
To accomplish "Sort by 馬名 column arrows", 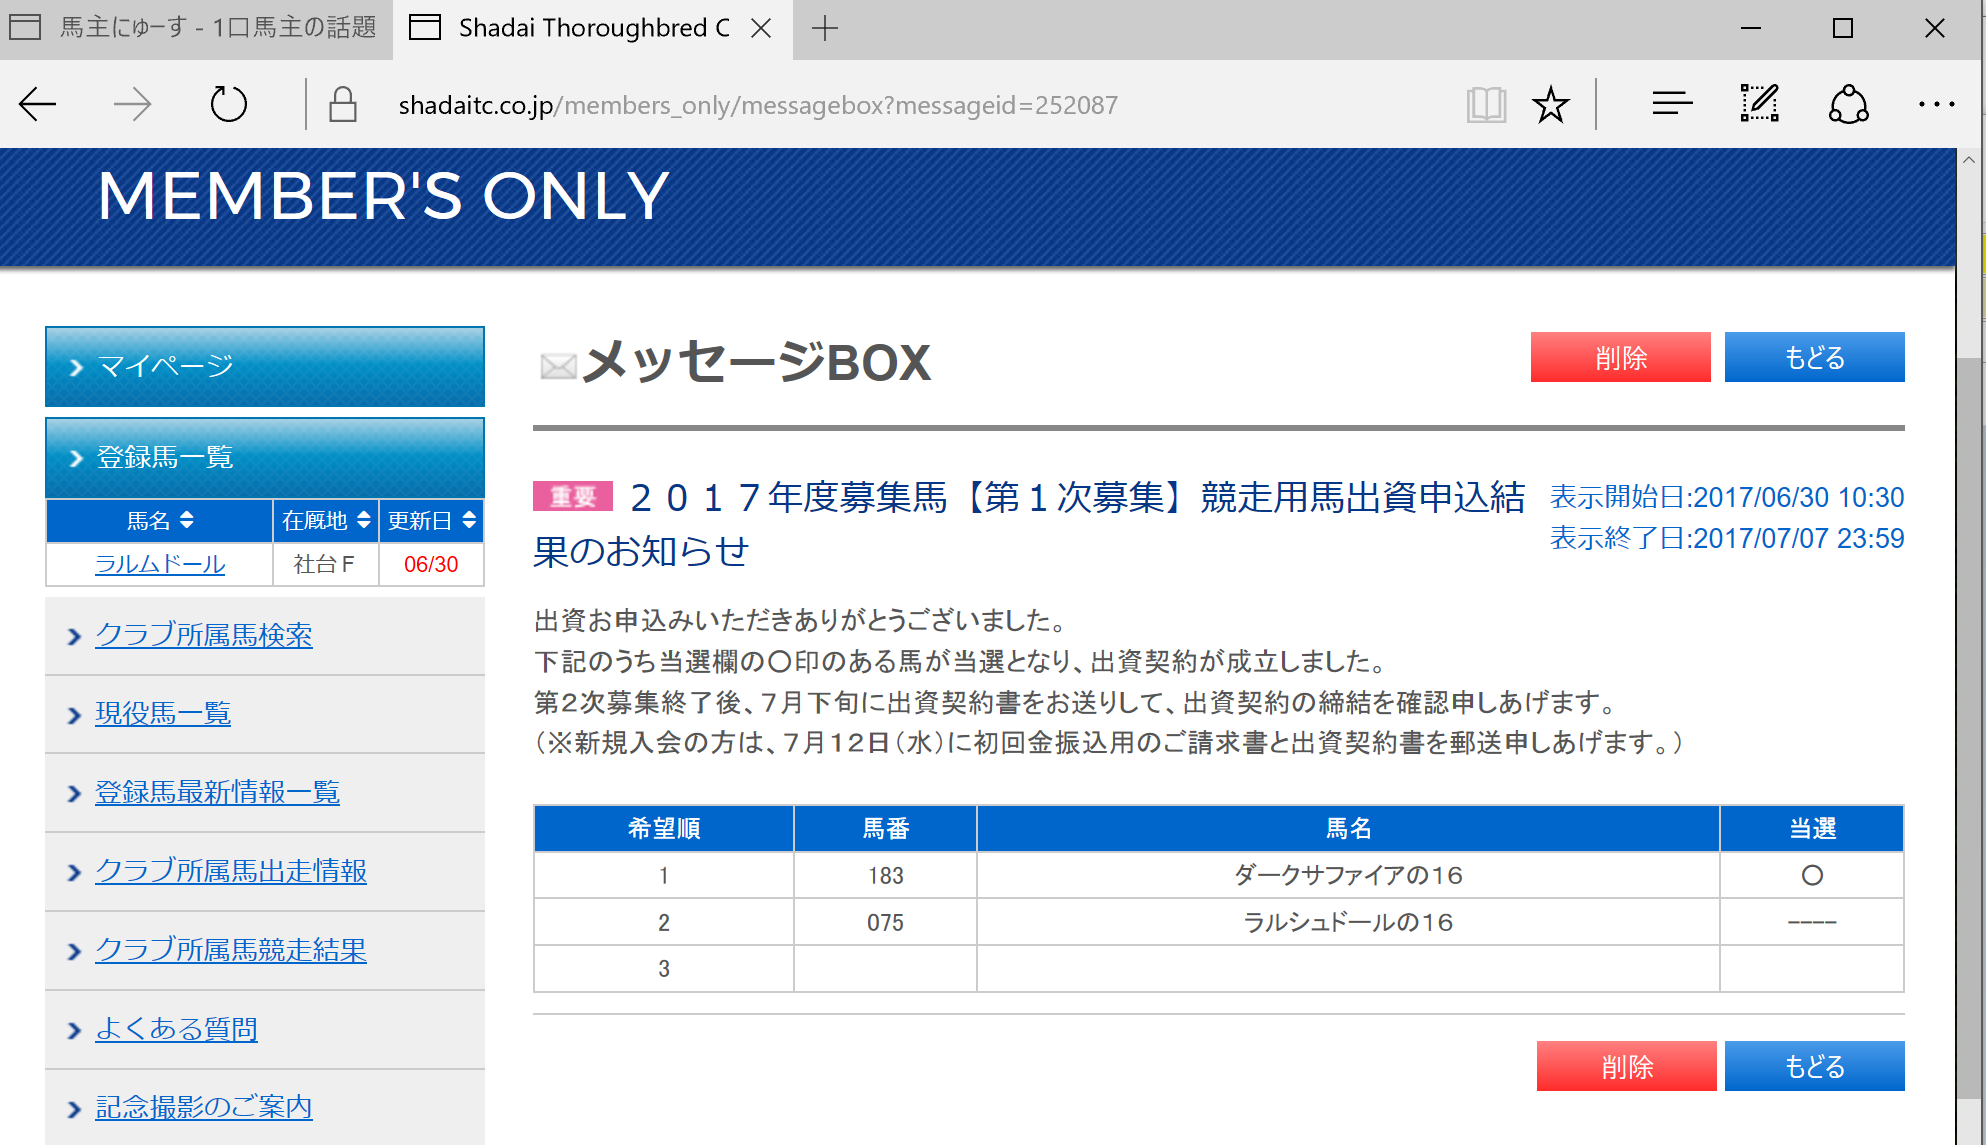I will [186, 520].
